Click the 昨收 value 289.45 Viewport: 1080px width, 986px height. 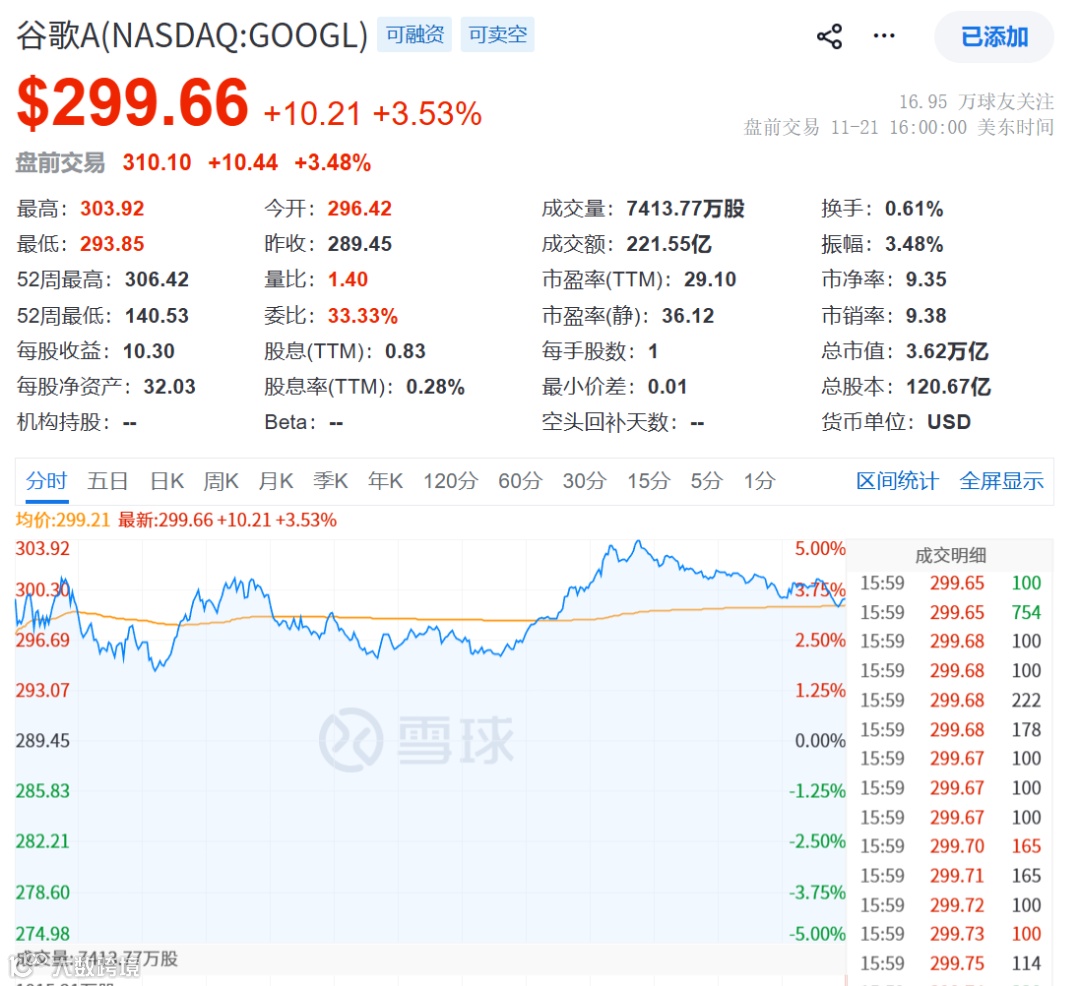click(x=360, y=244)
